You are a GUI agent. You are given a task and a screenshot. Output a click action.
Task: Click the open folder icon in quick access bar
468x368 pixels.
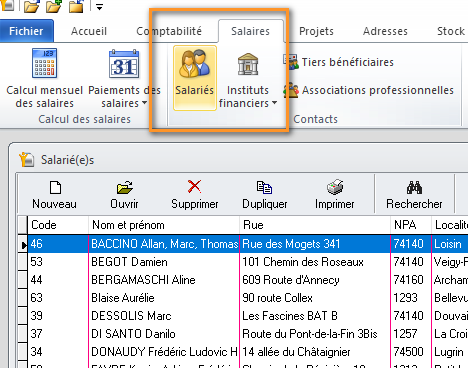[x=31, y=6]
